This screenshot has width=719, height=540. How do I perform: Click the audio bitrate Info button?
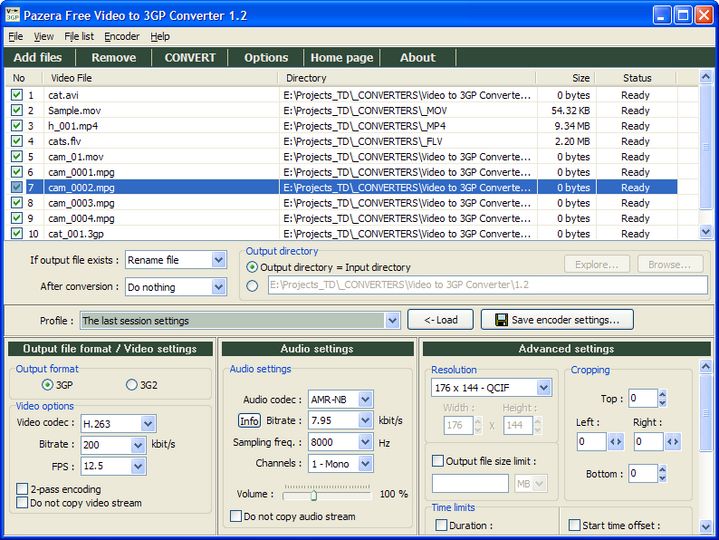pyautogui.click(x=249, y=420)
